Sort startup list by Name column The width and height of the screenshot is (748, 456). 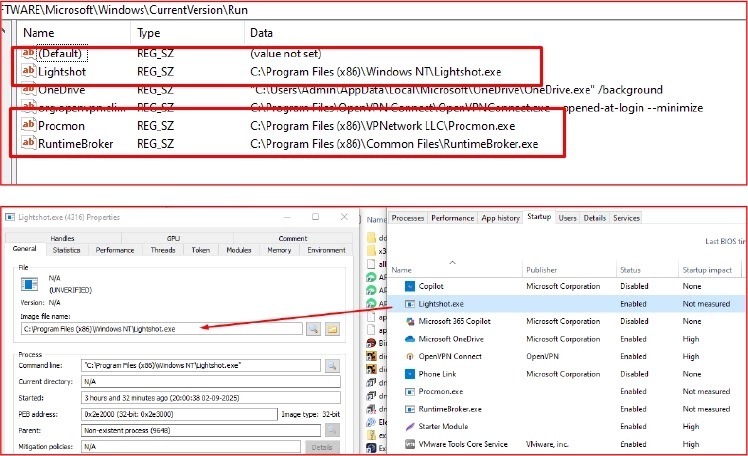(402, 270)
